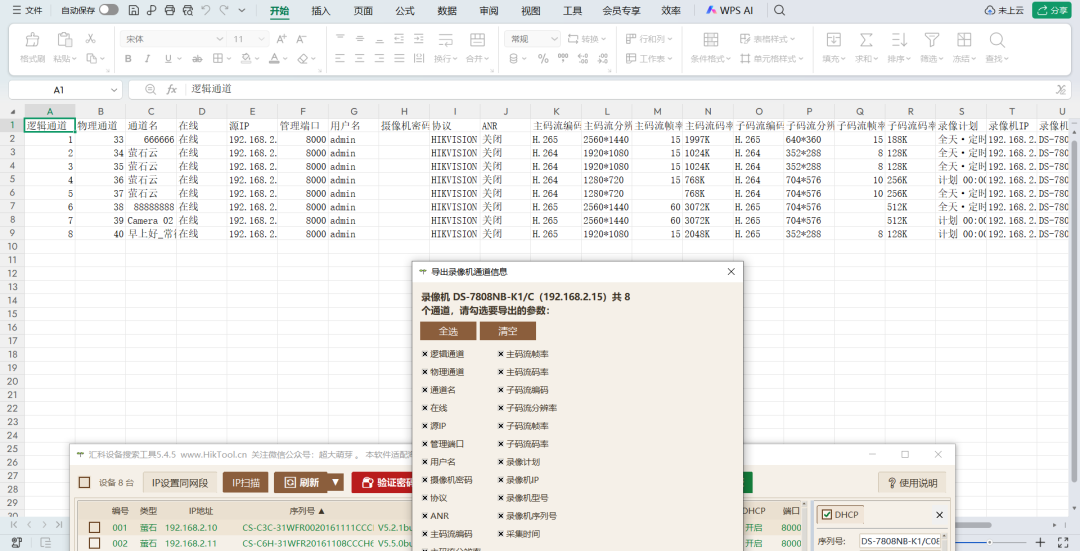Toggle the 逻辑通道 export checkbox

(x=425, y=354)
